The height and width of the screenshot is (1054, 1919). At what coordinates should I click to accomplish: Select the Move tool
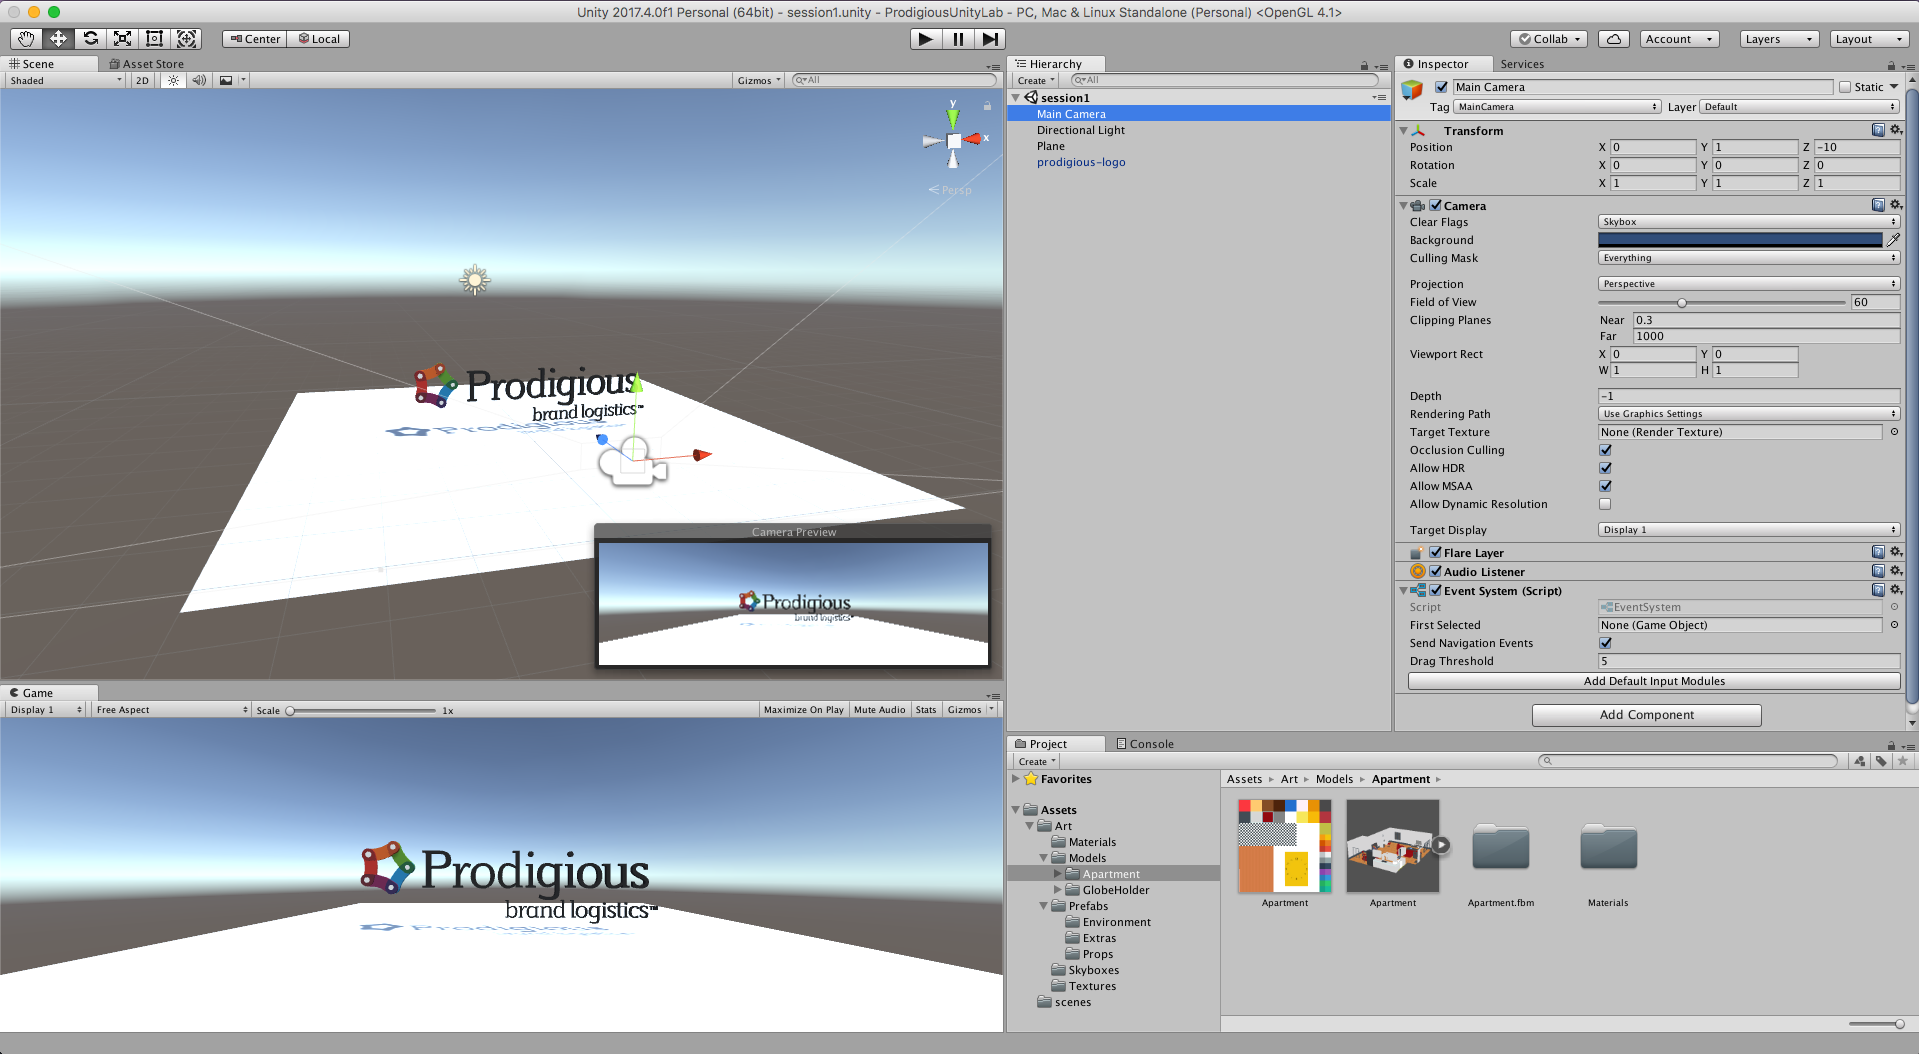(58, 39)
